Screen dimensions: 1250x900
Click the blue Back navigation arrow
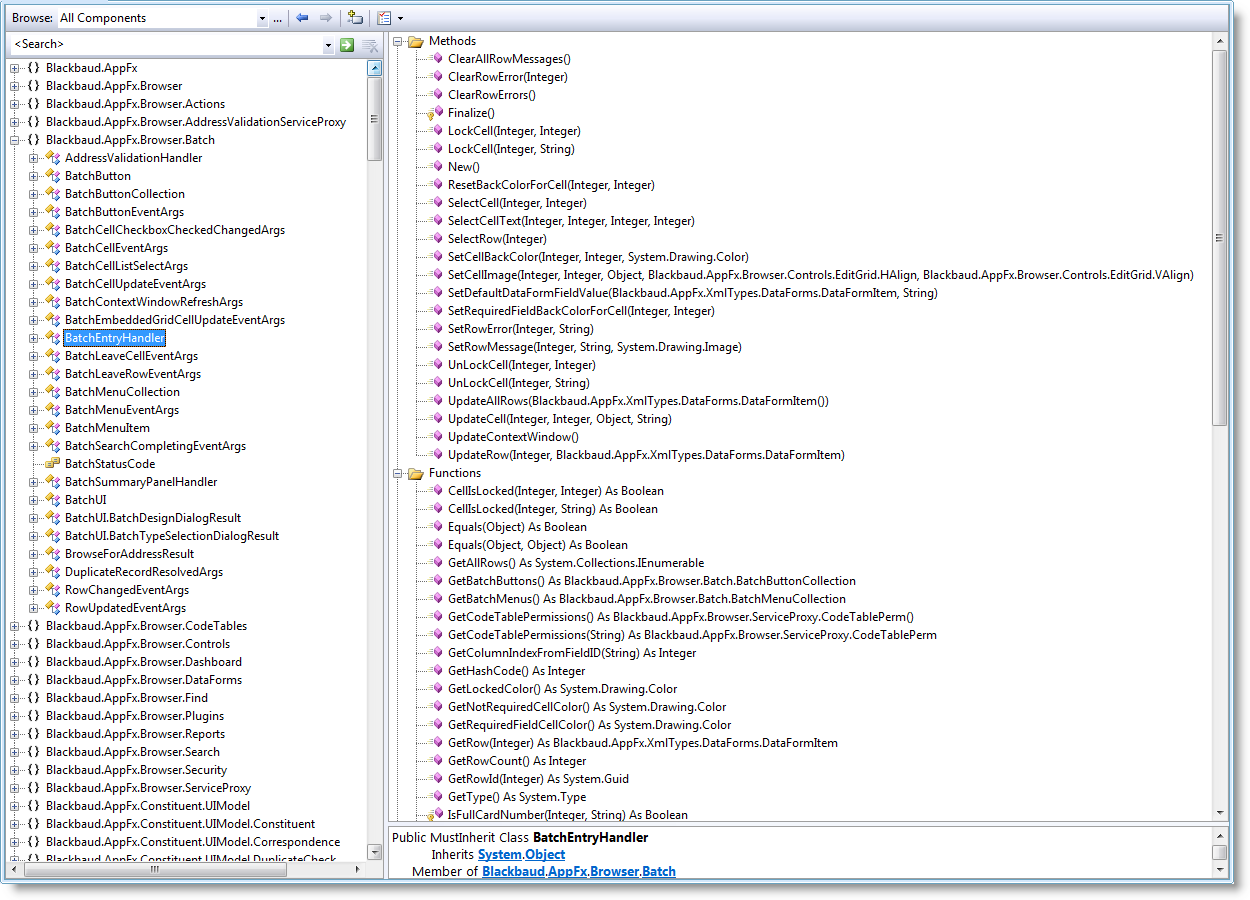[302, 18]
